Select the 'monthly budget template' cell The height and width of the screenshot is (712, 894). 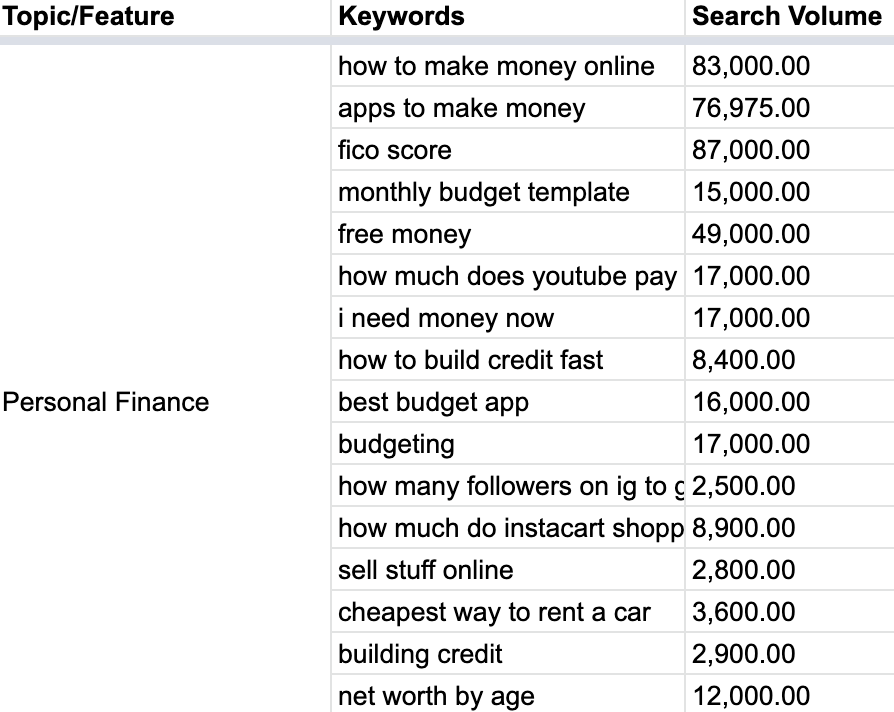[x=484, y=193]
